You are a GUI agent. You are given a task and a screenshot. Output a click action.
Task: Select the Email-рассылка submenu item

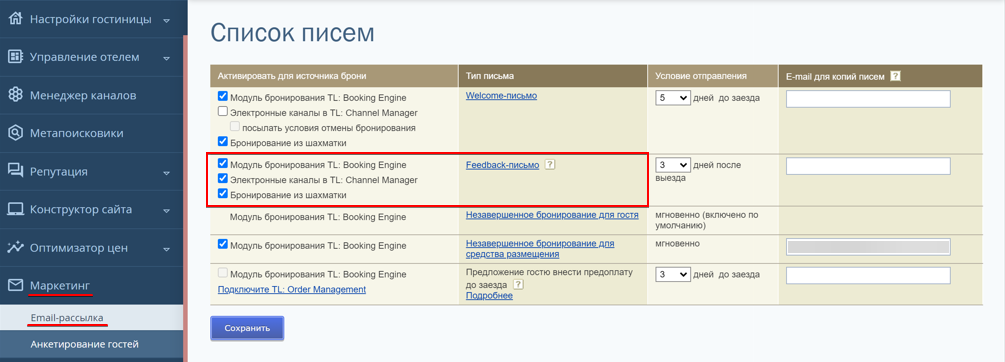[x=67, y=318]
